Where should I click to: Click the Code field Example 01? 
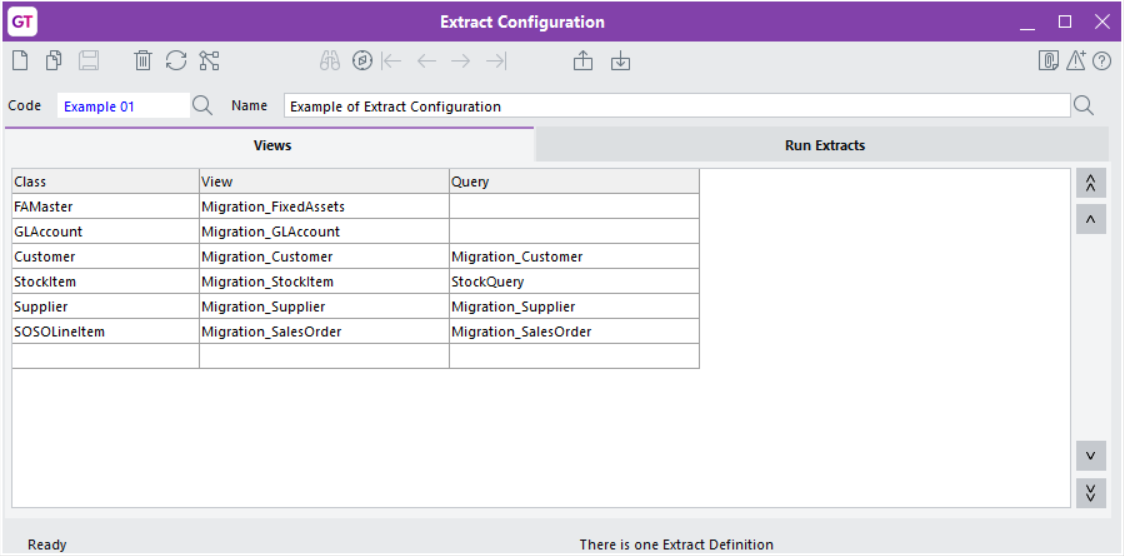coord(123,106)
